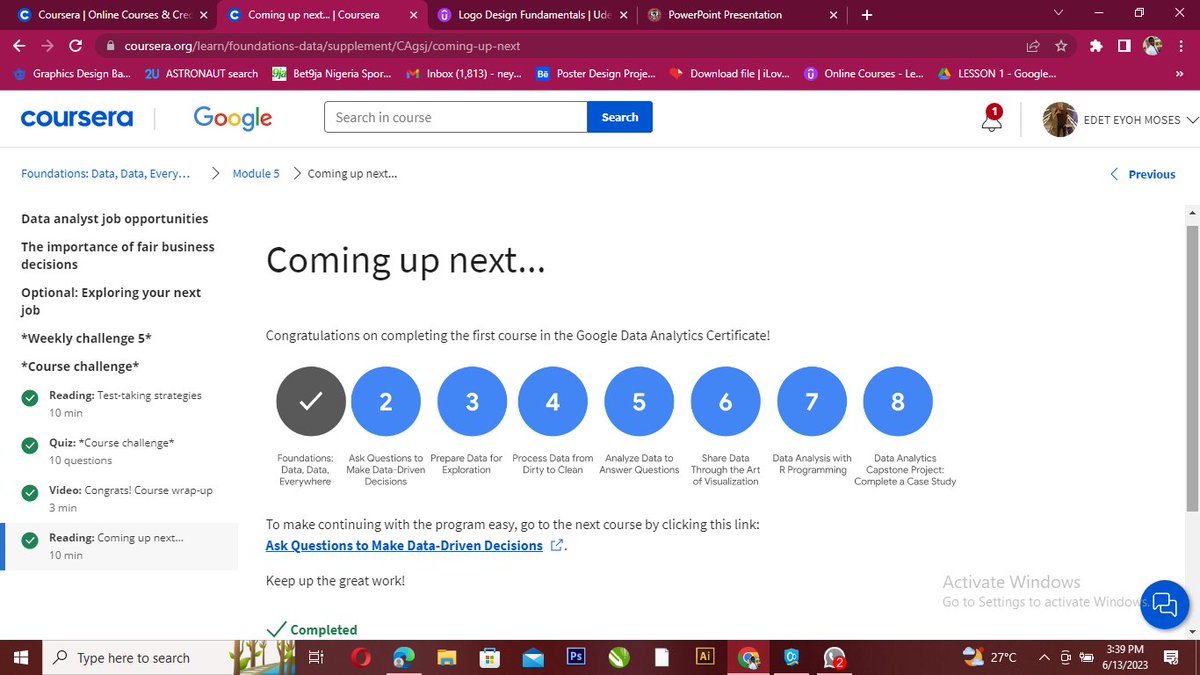
Task: Open the Ask Questions link external icon
Action: click(x=557, y=545)
